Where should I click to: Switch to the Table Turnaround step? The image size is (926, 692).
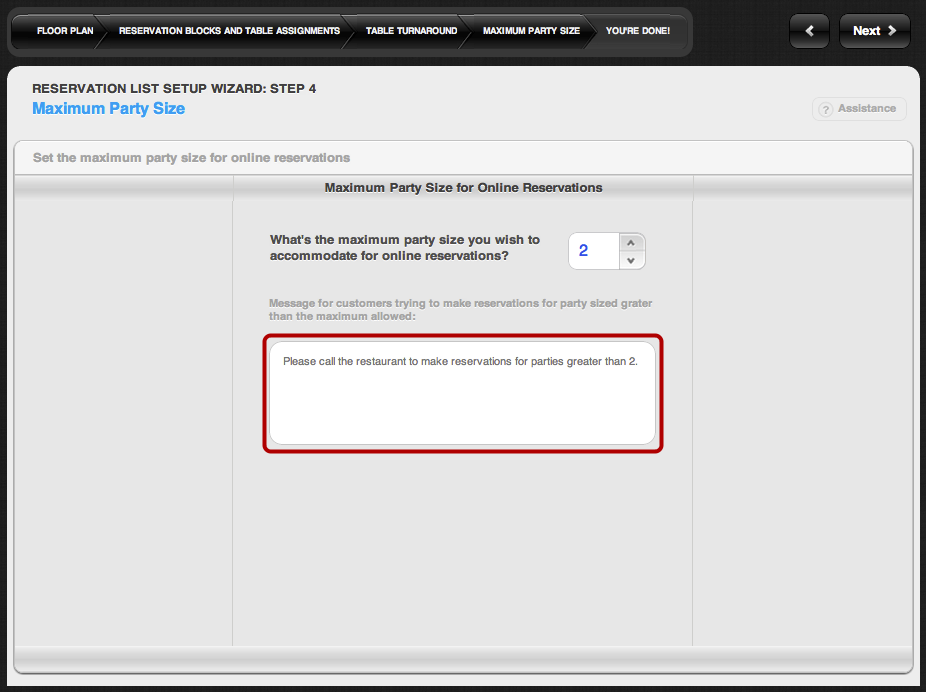(x=411, y=31)
